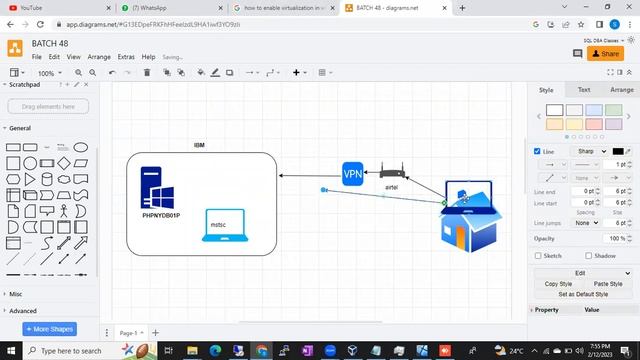Open the Sharp line style dropdown
The image size is (640, 360).
[590, 151]
